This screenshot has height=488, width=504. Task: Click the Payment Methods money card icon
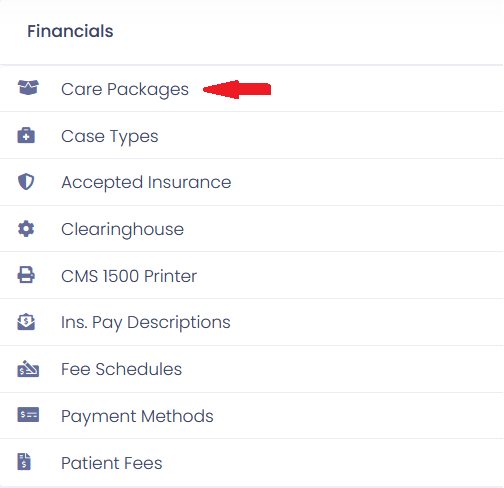pos(28,415)
